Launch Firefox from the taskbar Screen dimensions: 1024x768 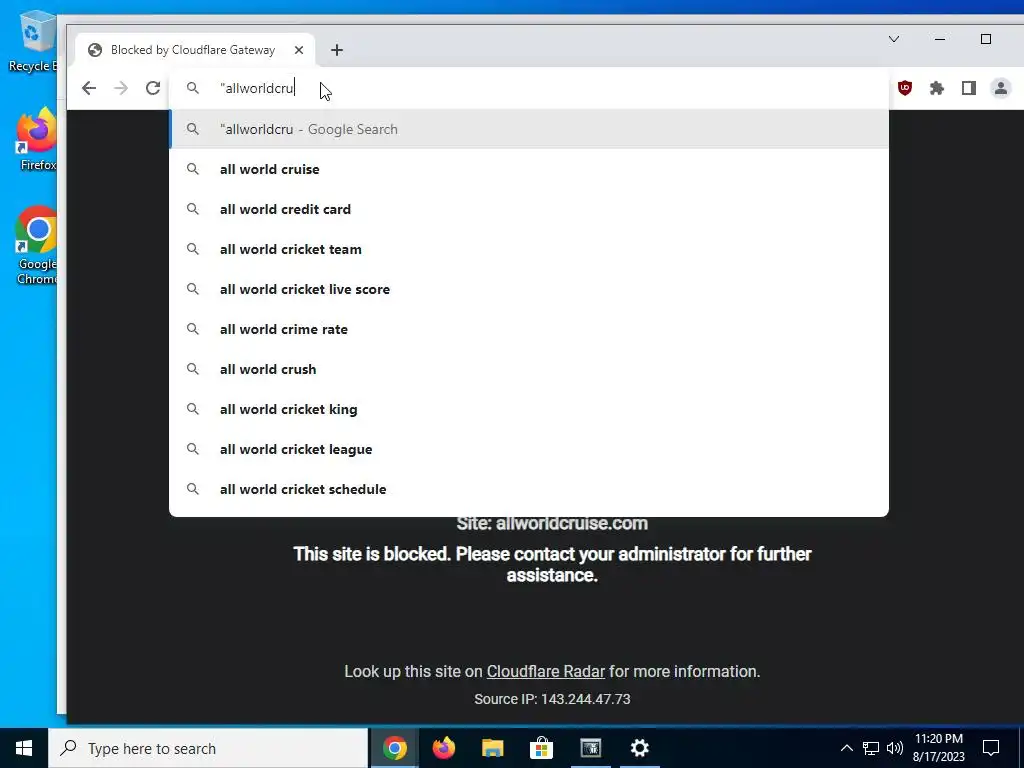[x=443, y=748]
